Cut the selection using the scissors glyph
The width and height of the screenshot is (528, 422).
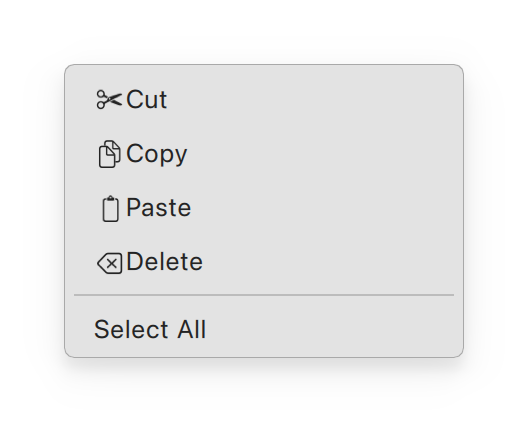pos(109,99)
